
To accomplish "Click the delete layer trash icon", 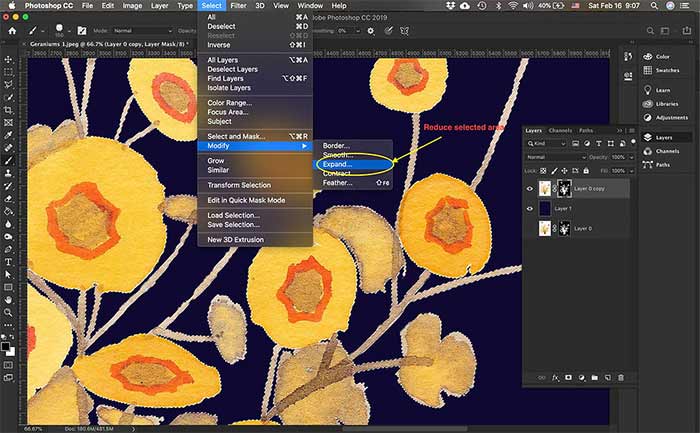I will point(620,377).
